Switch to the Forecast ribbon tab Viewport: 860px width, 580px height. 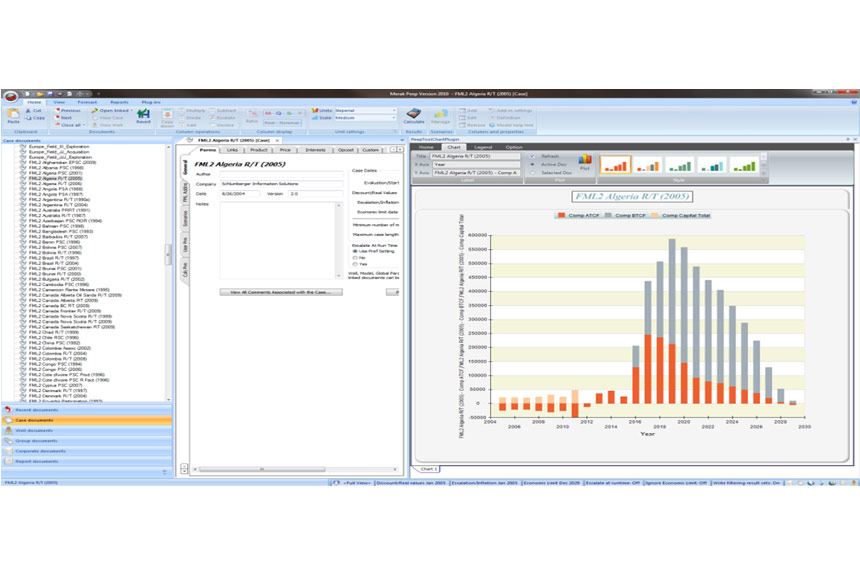(x=86, y=102)
